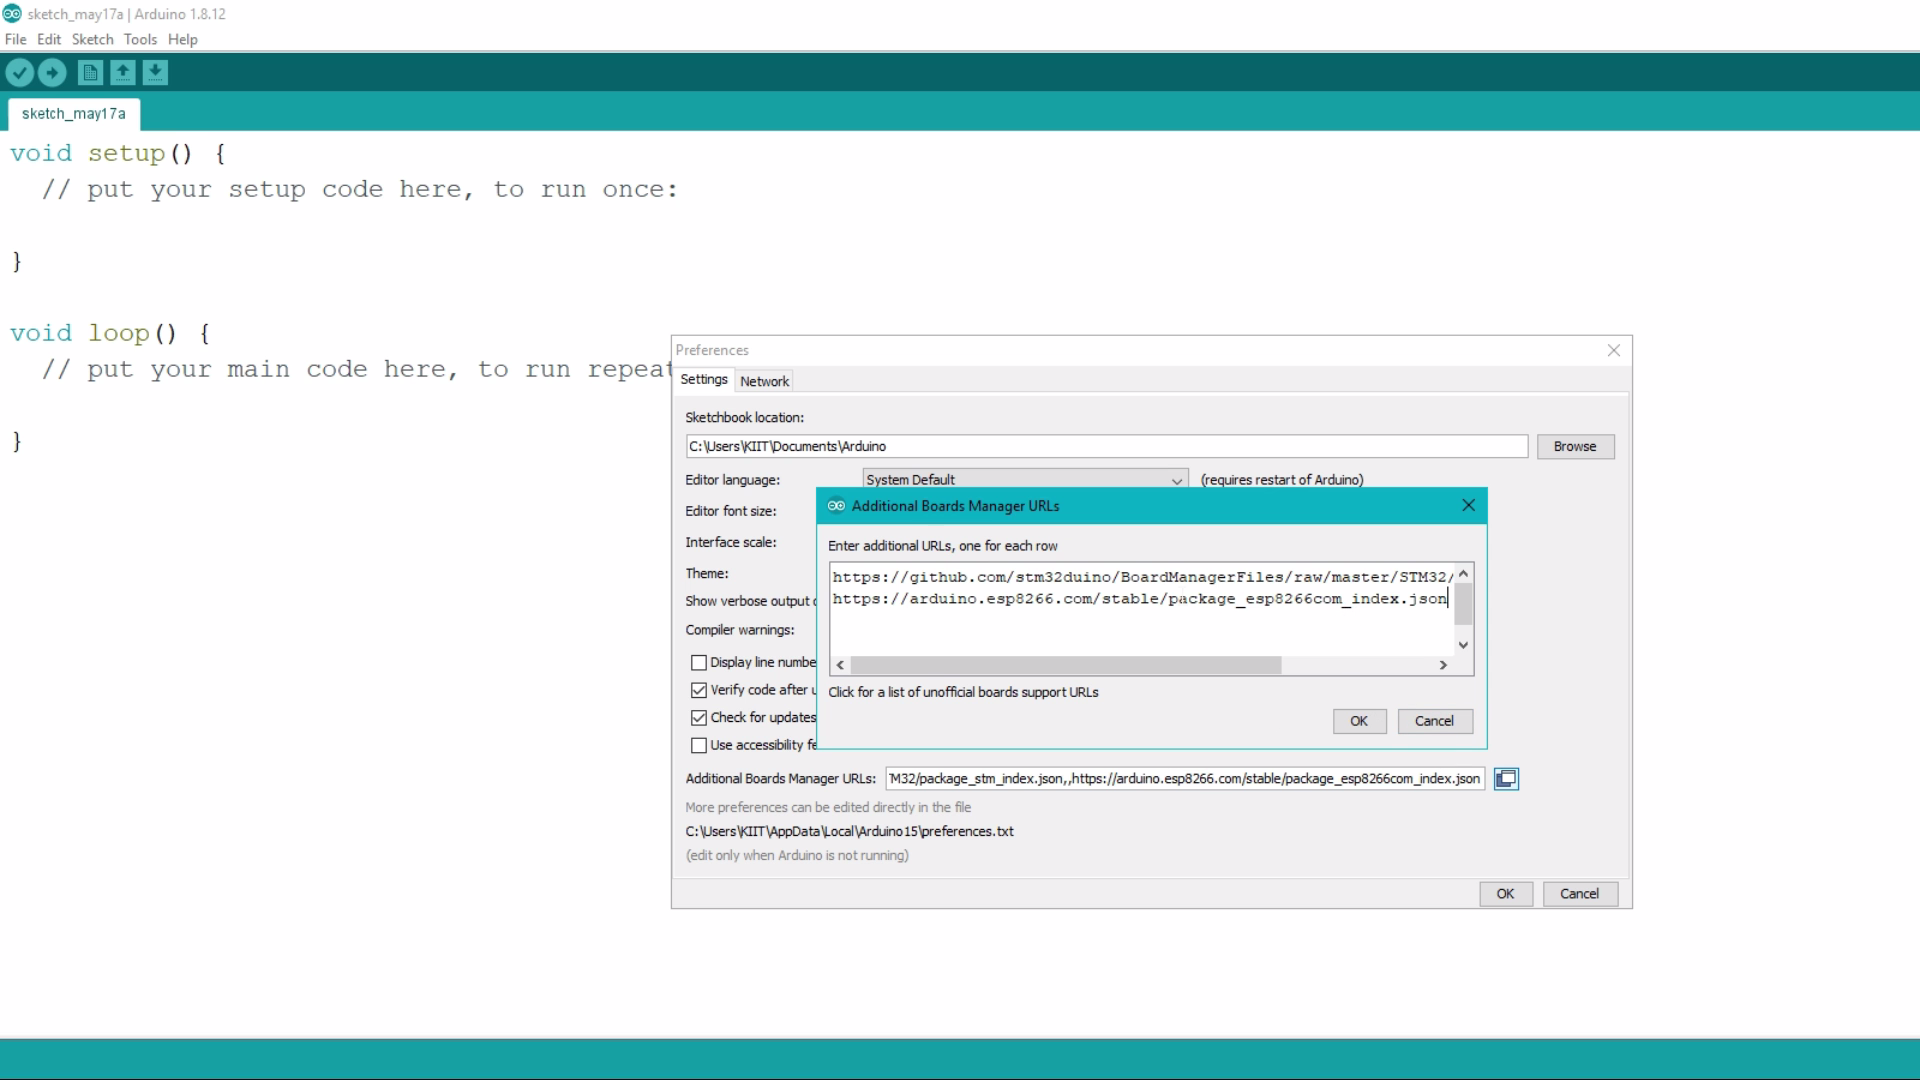Image resolution: width=1920 pixels, height=1080 pixels.
Task: Click unofficial boards support URLs link
Action: (965, 692)
